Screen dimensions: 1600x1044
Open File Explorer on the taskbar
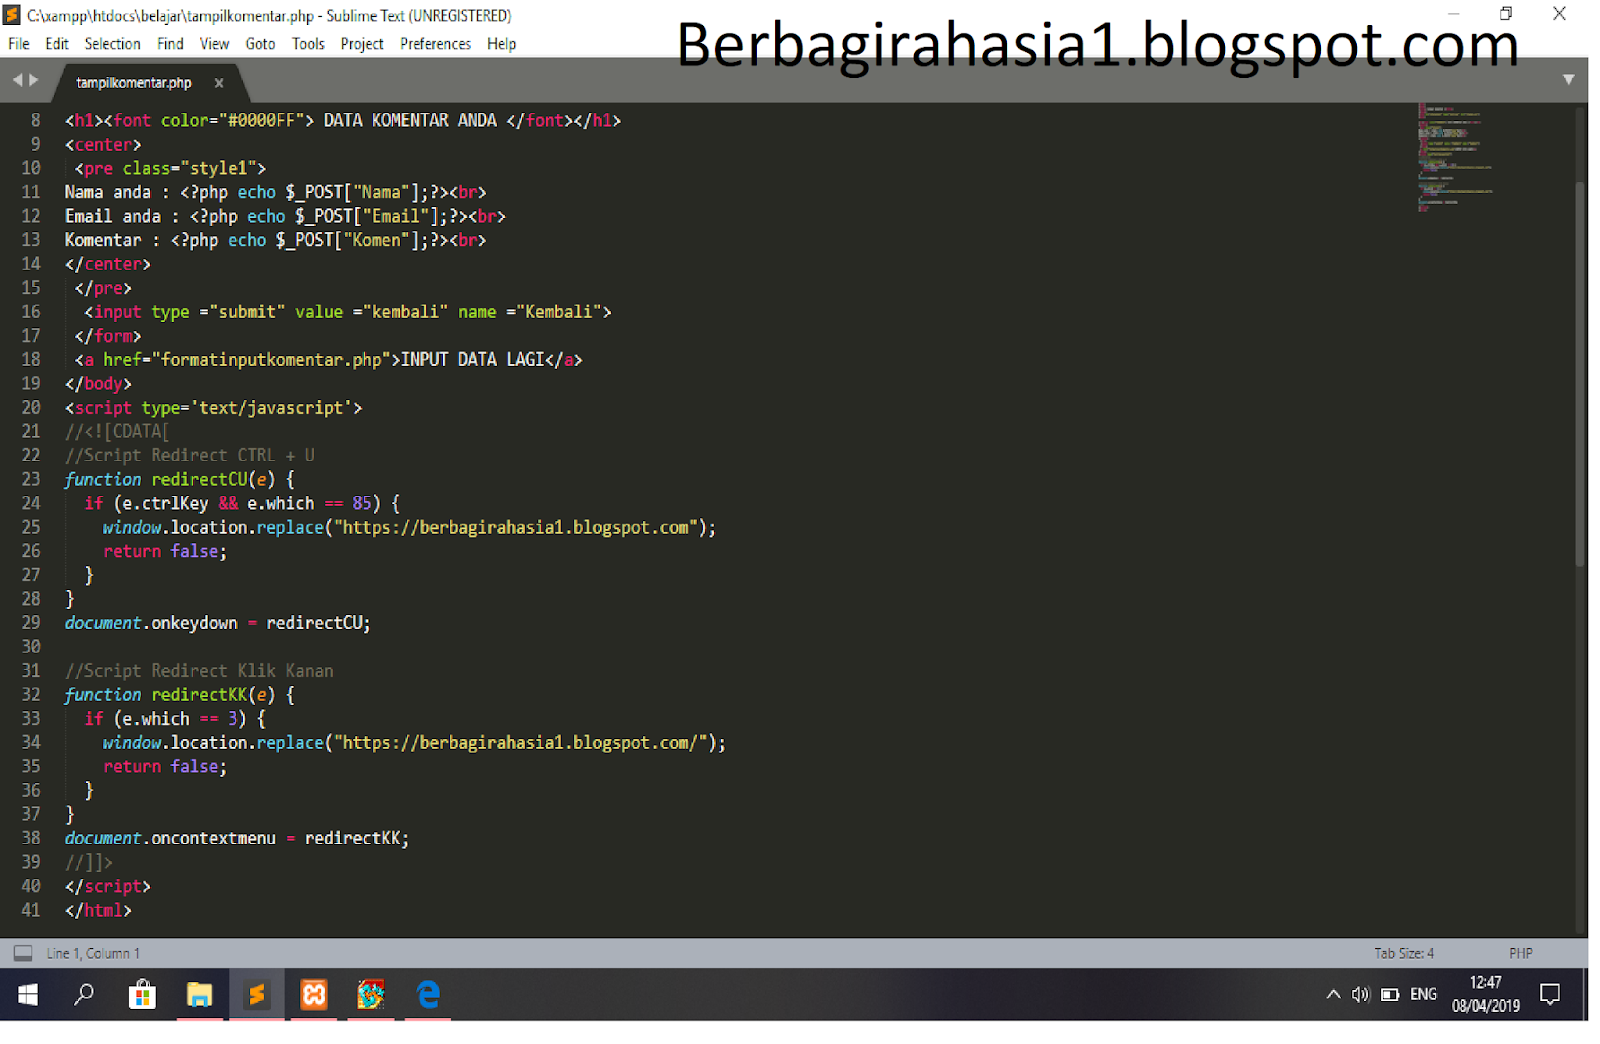pos(199,994)
